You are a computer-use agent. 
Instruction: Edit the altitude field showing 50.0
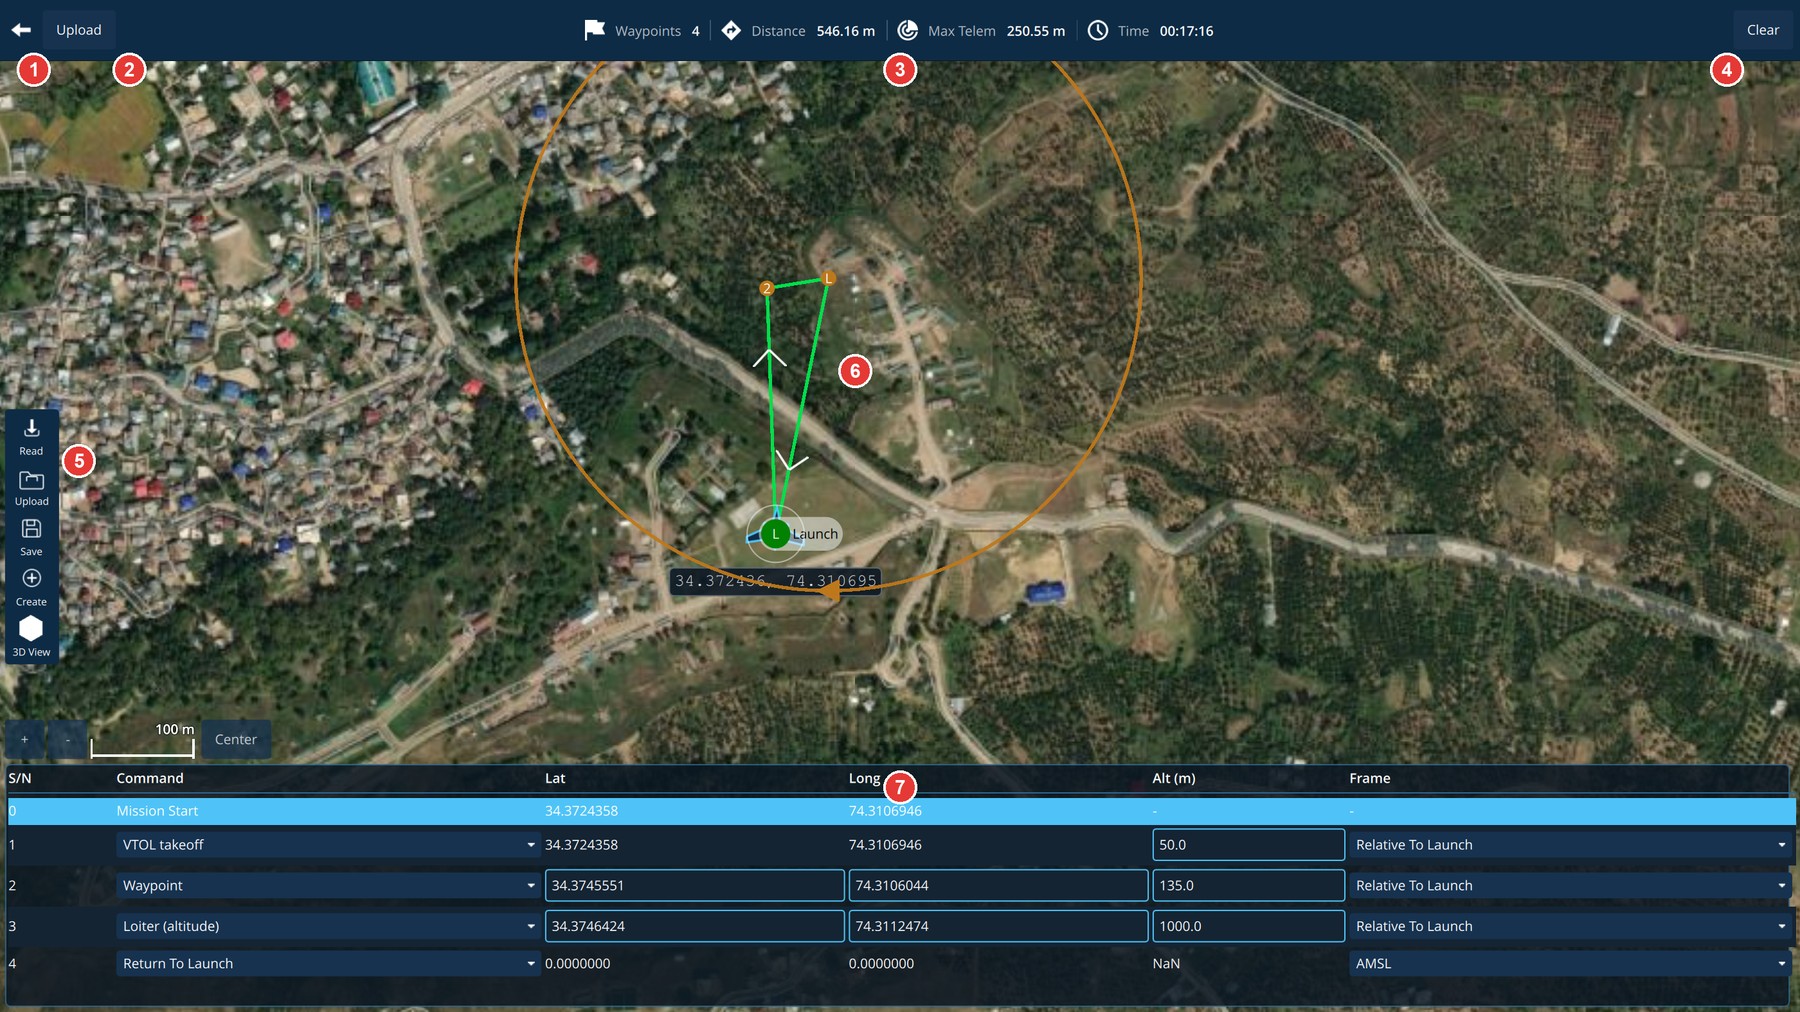tap(1248, 845)
